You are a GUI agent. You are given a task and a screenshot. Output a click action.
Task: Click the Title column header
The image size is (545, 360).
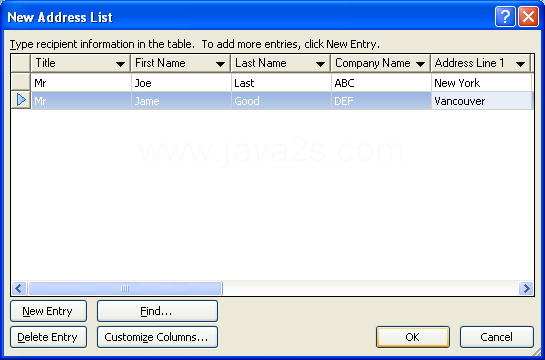(x=81, y=63)
